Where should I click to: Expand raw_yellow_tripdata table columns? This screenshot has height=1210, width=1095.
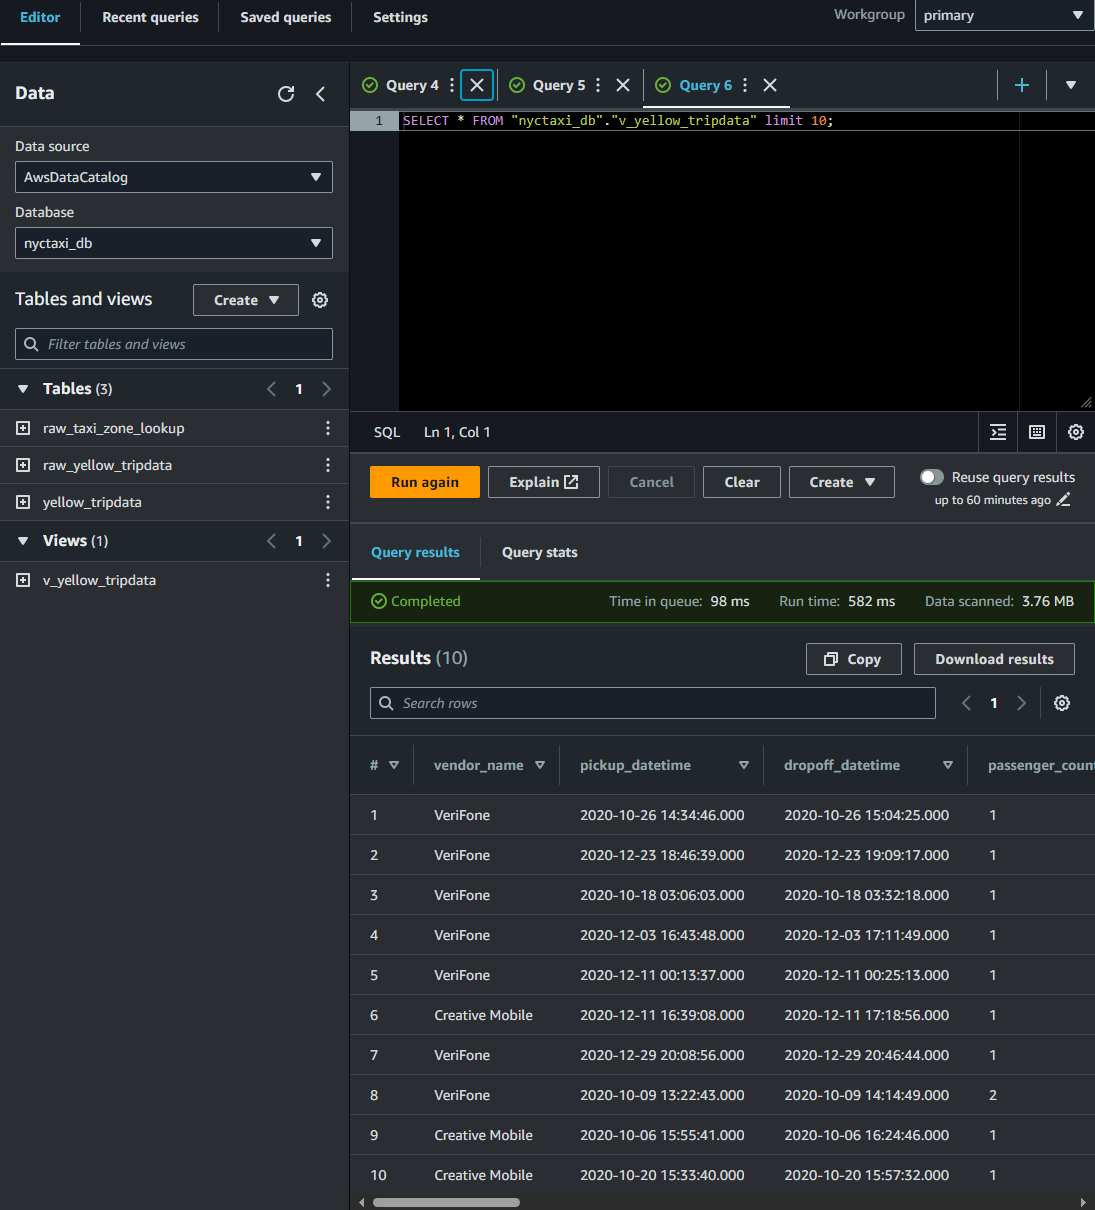[23, 465]
